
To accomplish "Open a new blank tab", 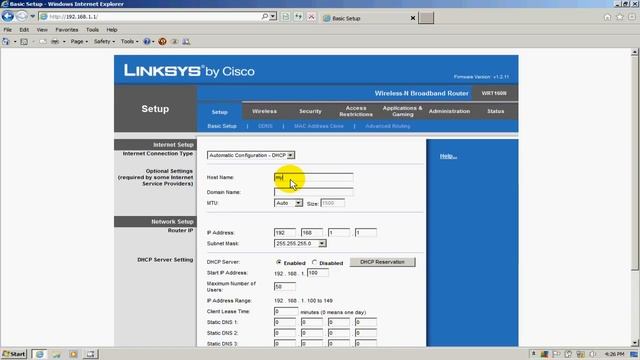I will [426, 18].
